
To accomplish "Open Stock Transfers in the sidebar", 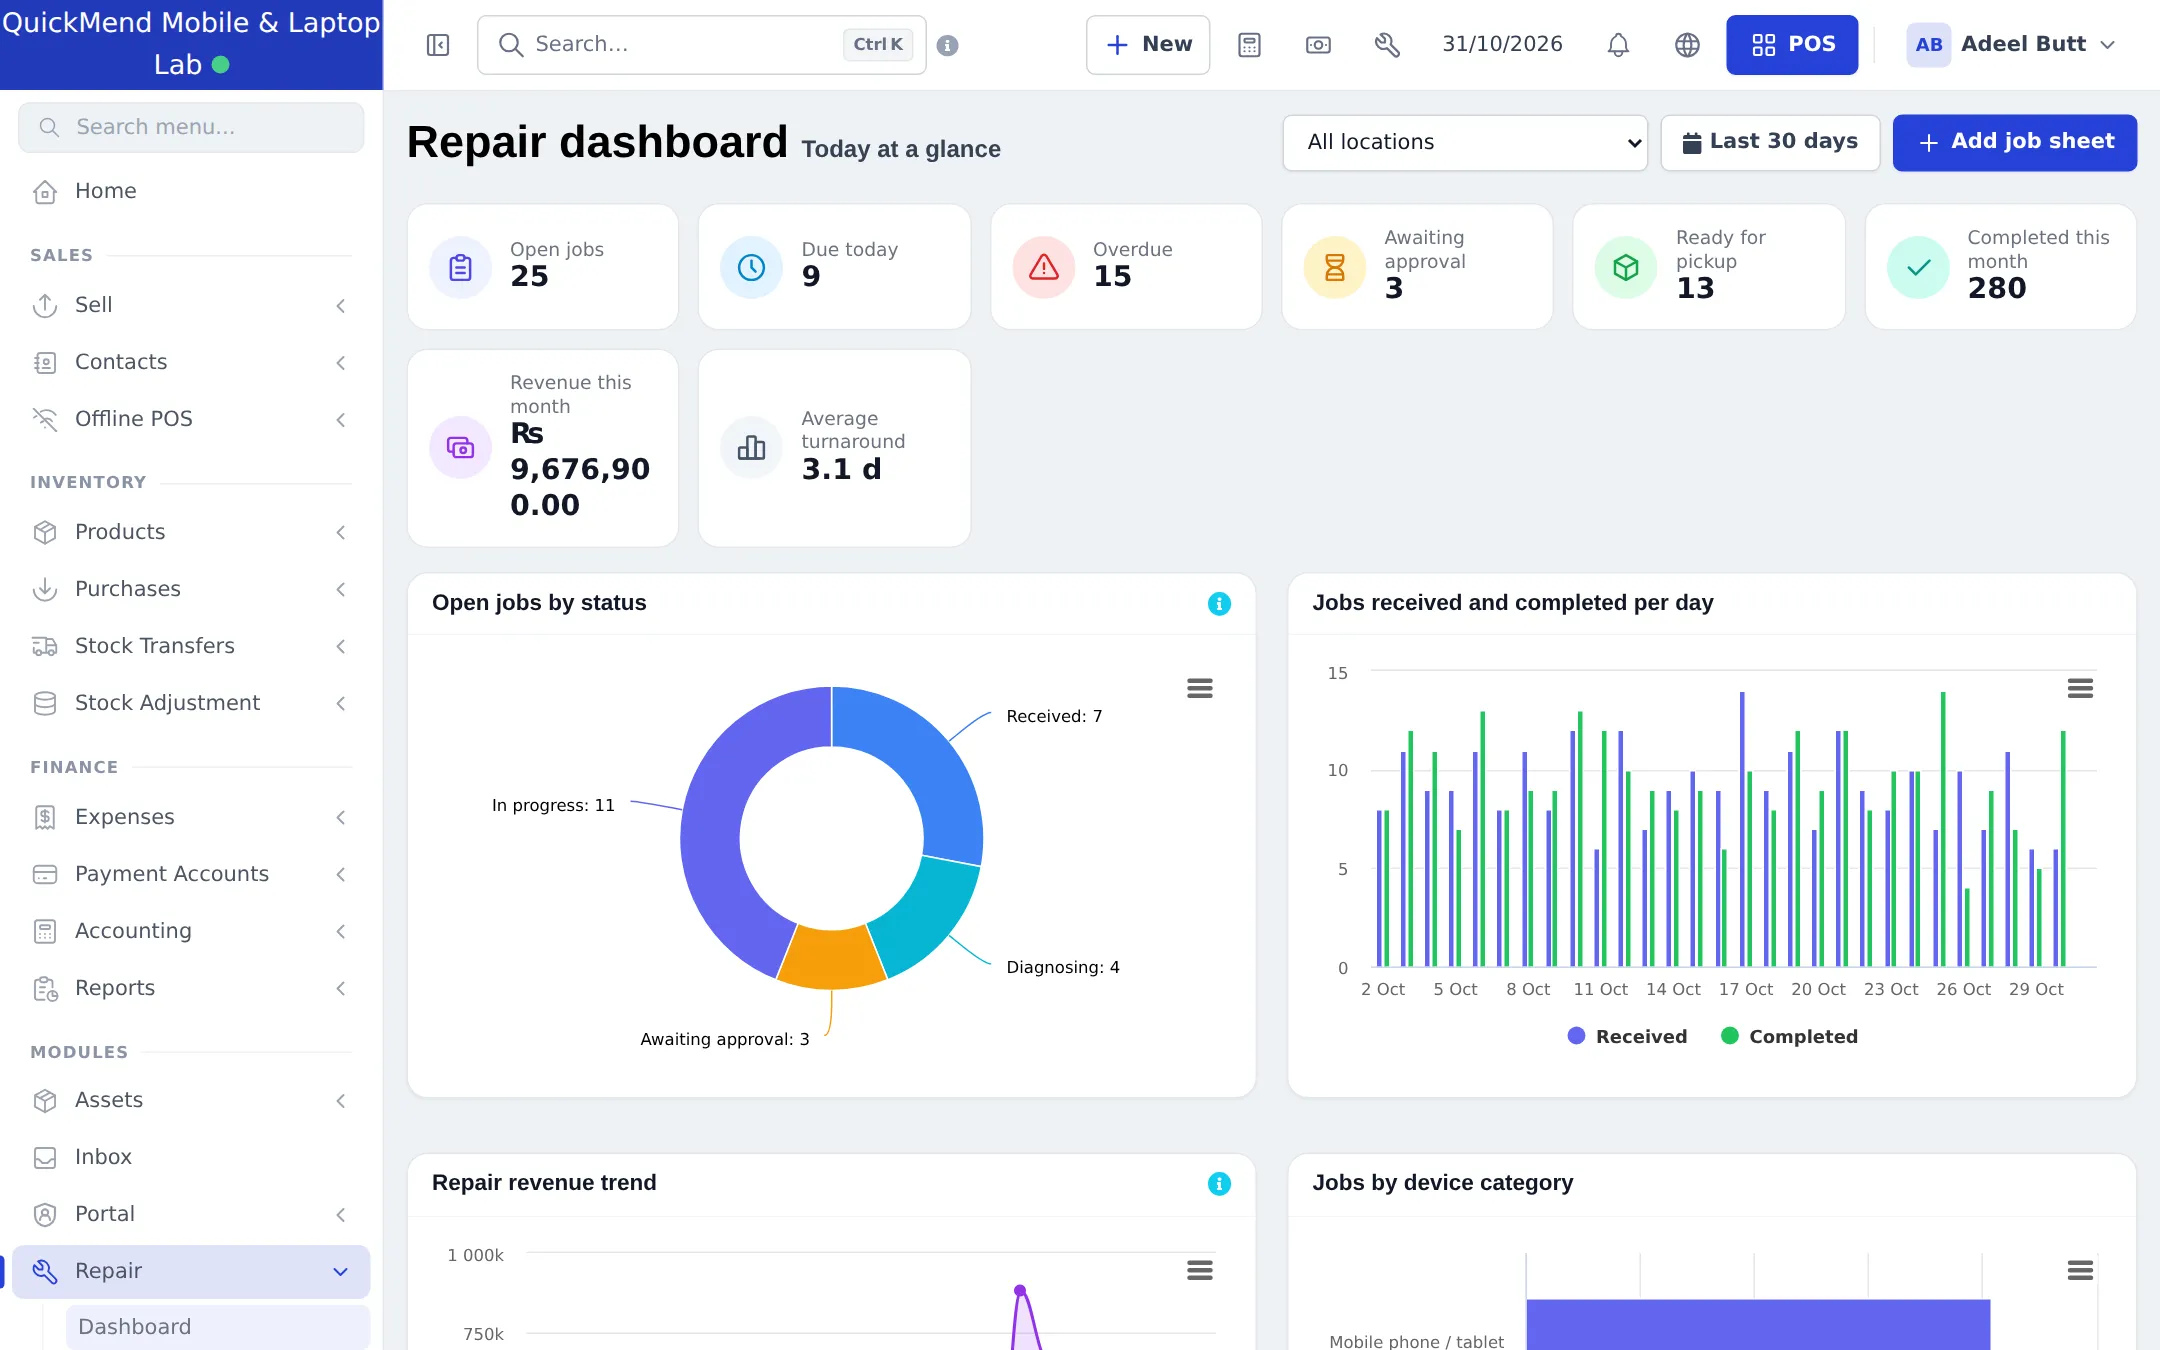I will click(190, 646).
